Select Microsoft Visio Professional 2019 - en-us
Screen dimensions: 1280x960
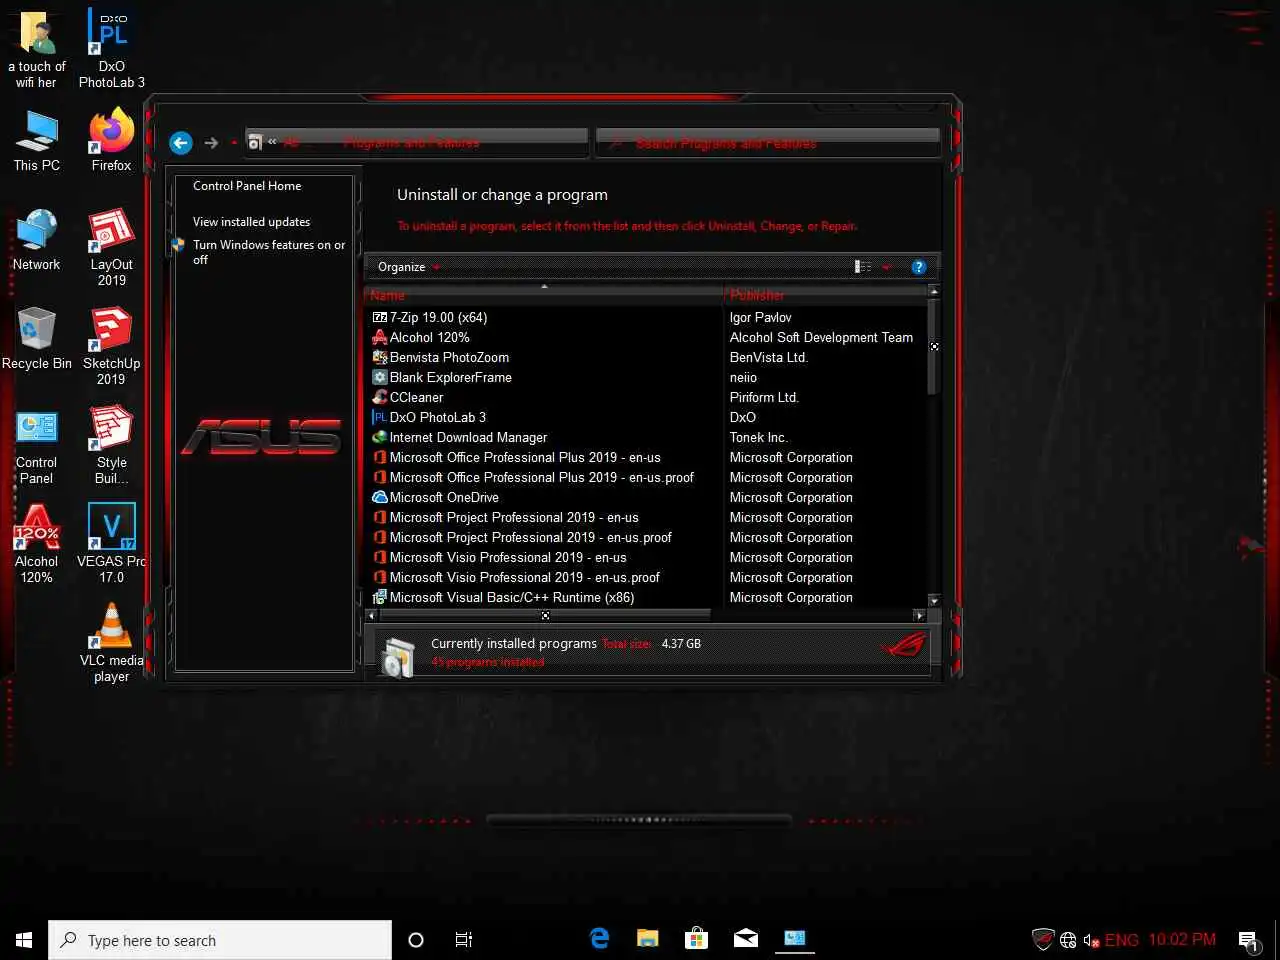pyautogui.click(x=508, y=557)
